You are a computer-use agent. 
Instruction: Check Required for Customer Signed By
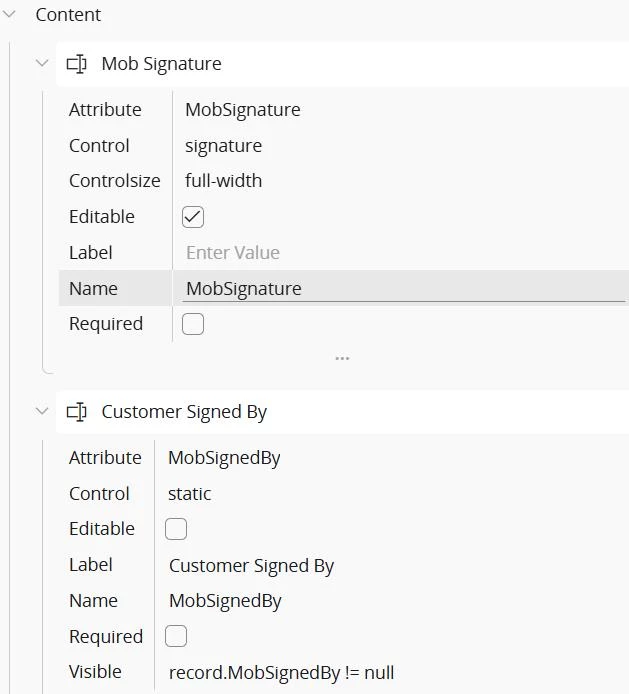tap(176, 636)
